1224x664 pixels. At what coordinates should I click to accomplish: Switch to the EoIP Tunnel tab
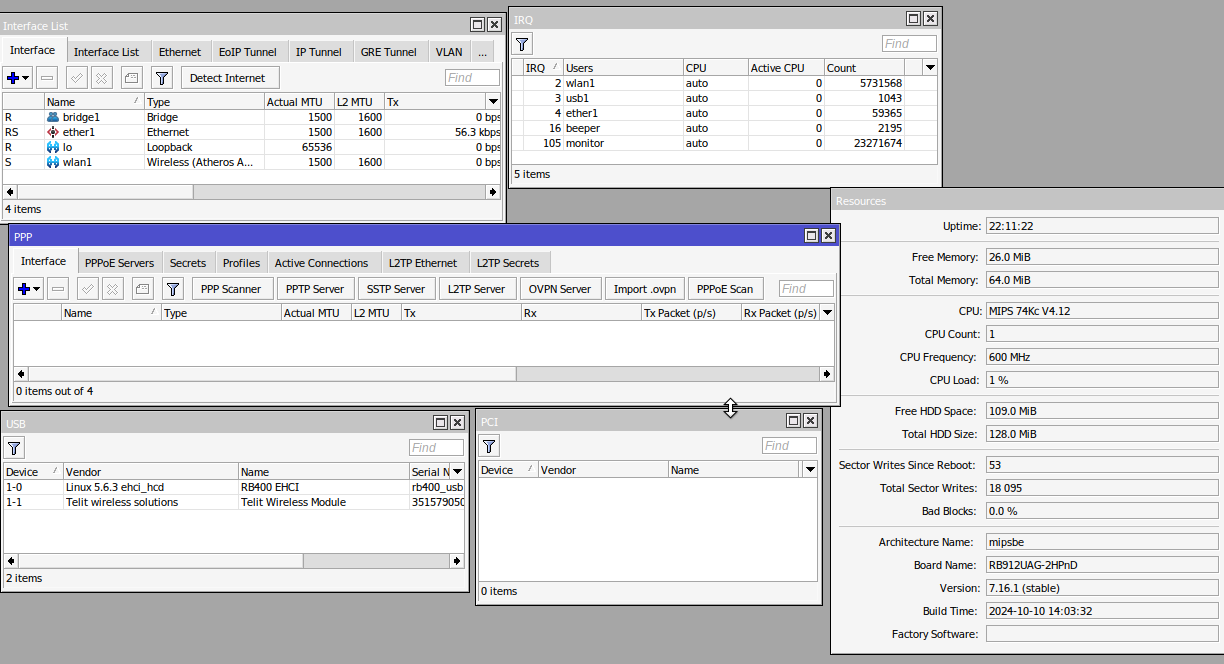coord(247,52)
